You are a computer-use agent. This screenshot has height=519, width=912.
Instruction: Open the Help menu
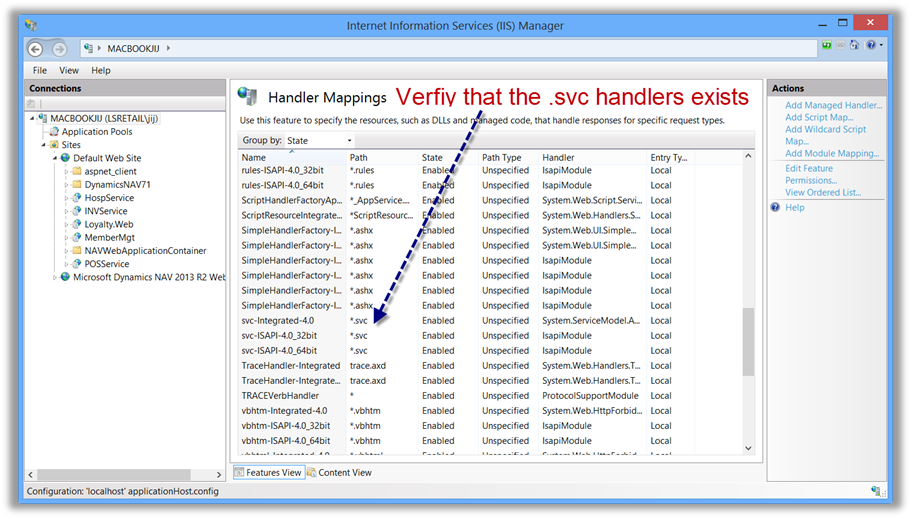pyautogui.click(x=101, y=70)
